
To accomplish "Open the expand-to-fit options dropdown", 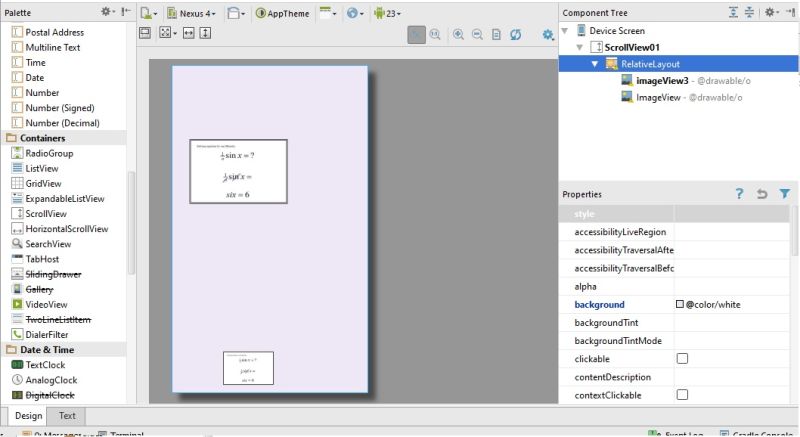I will coord(167,33).
